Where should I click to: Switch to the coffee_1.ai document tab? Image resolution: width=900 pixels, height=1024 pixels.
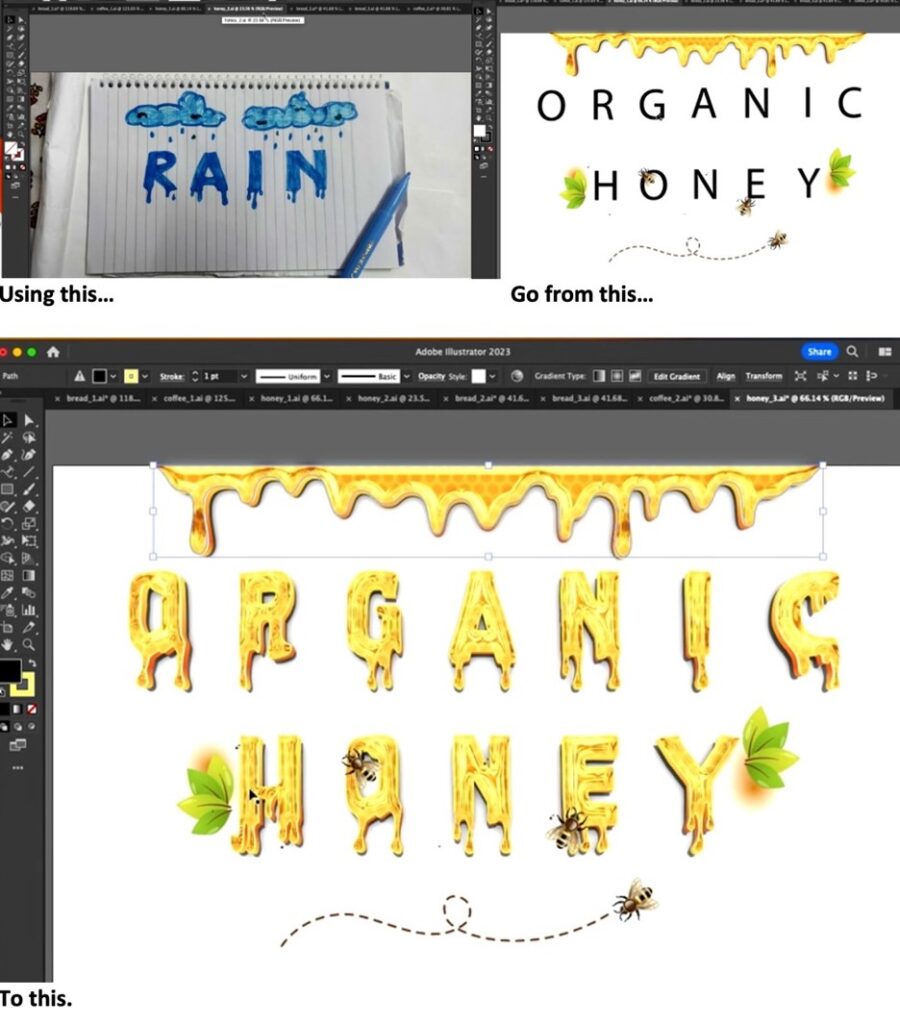pyautogui.click(x=200, y=398)
